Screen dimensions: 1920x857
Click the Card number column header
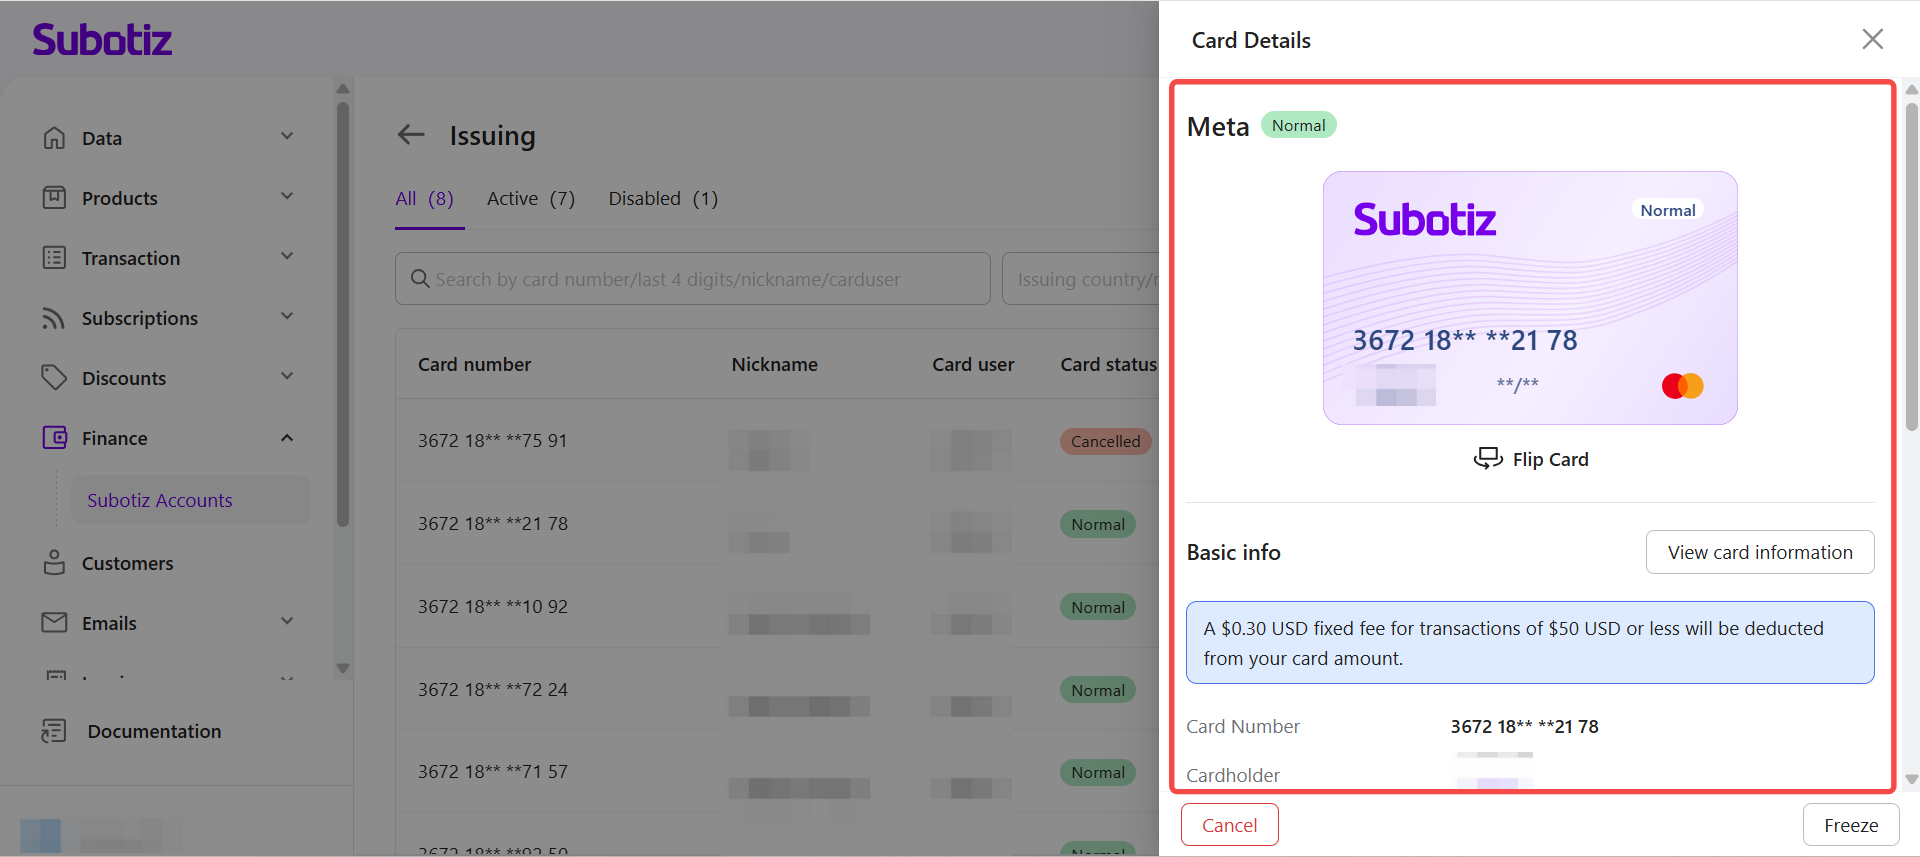pyautogui.click(x=474, y=365)
